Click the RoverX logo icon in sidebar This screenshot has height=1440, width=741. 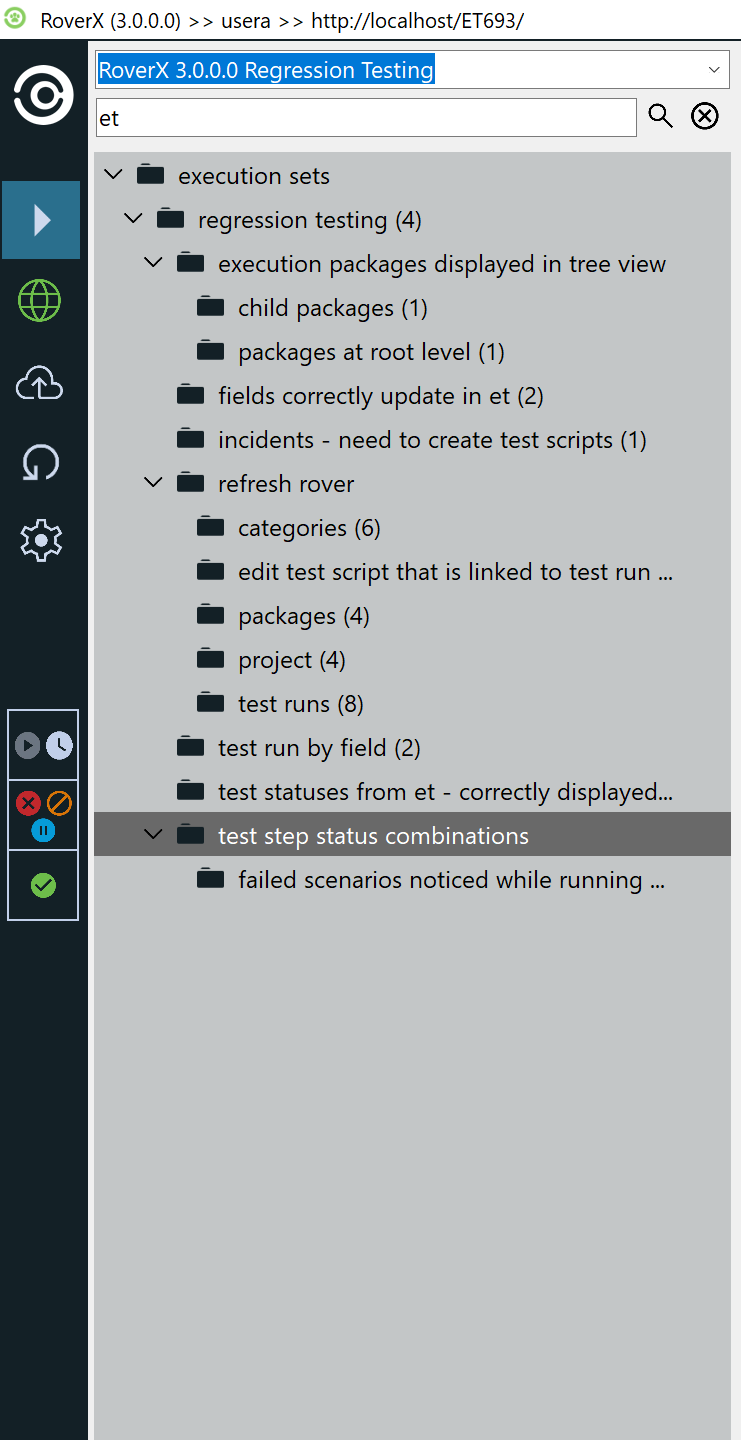tap(42, 95)
